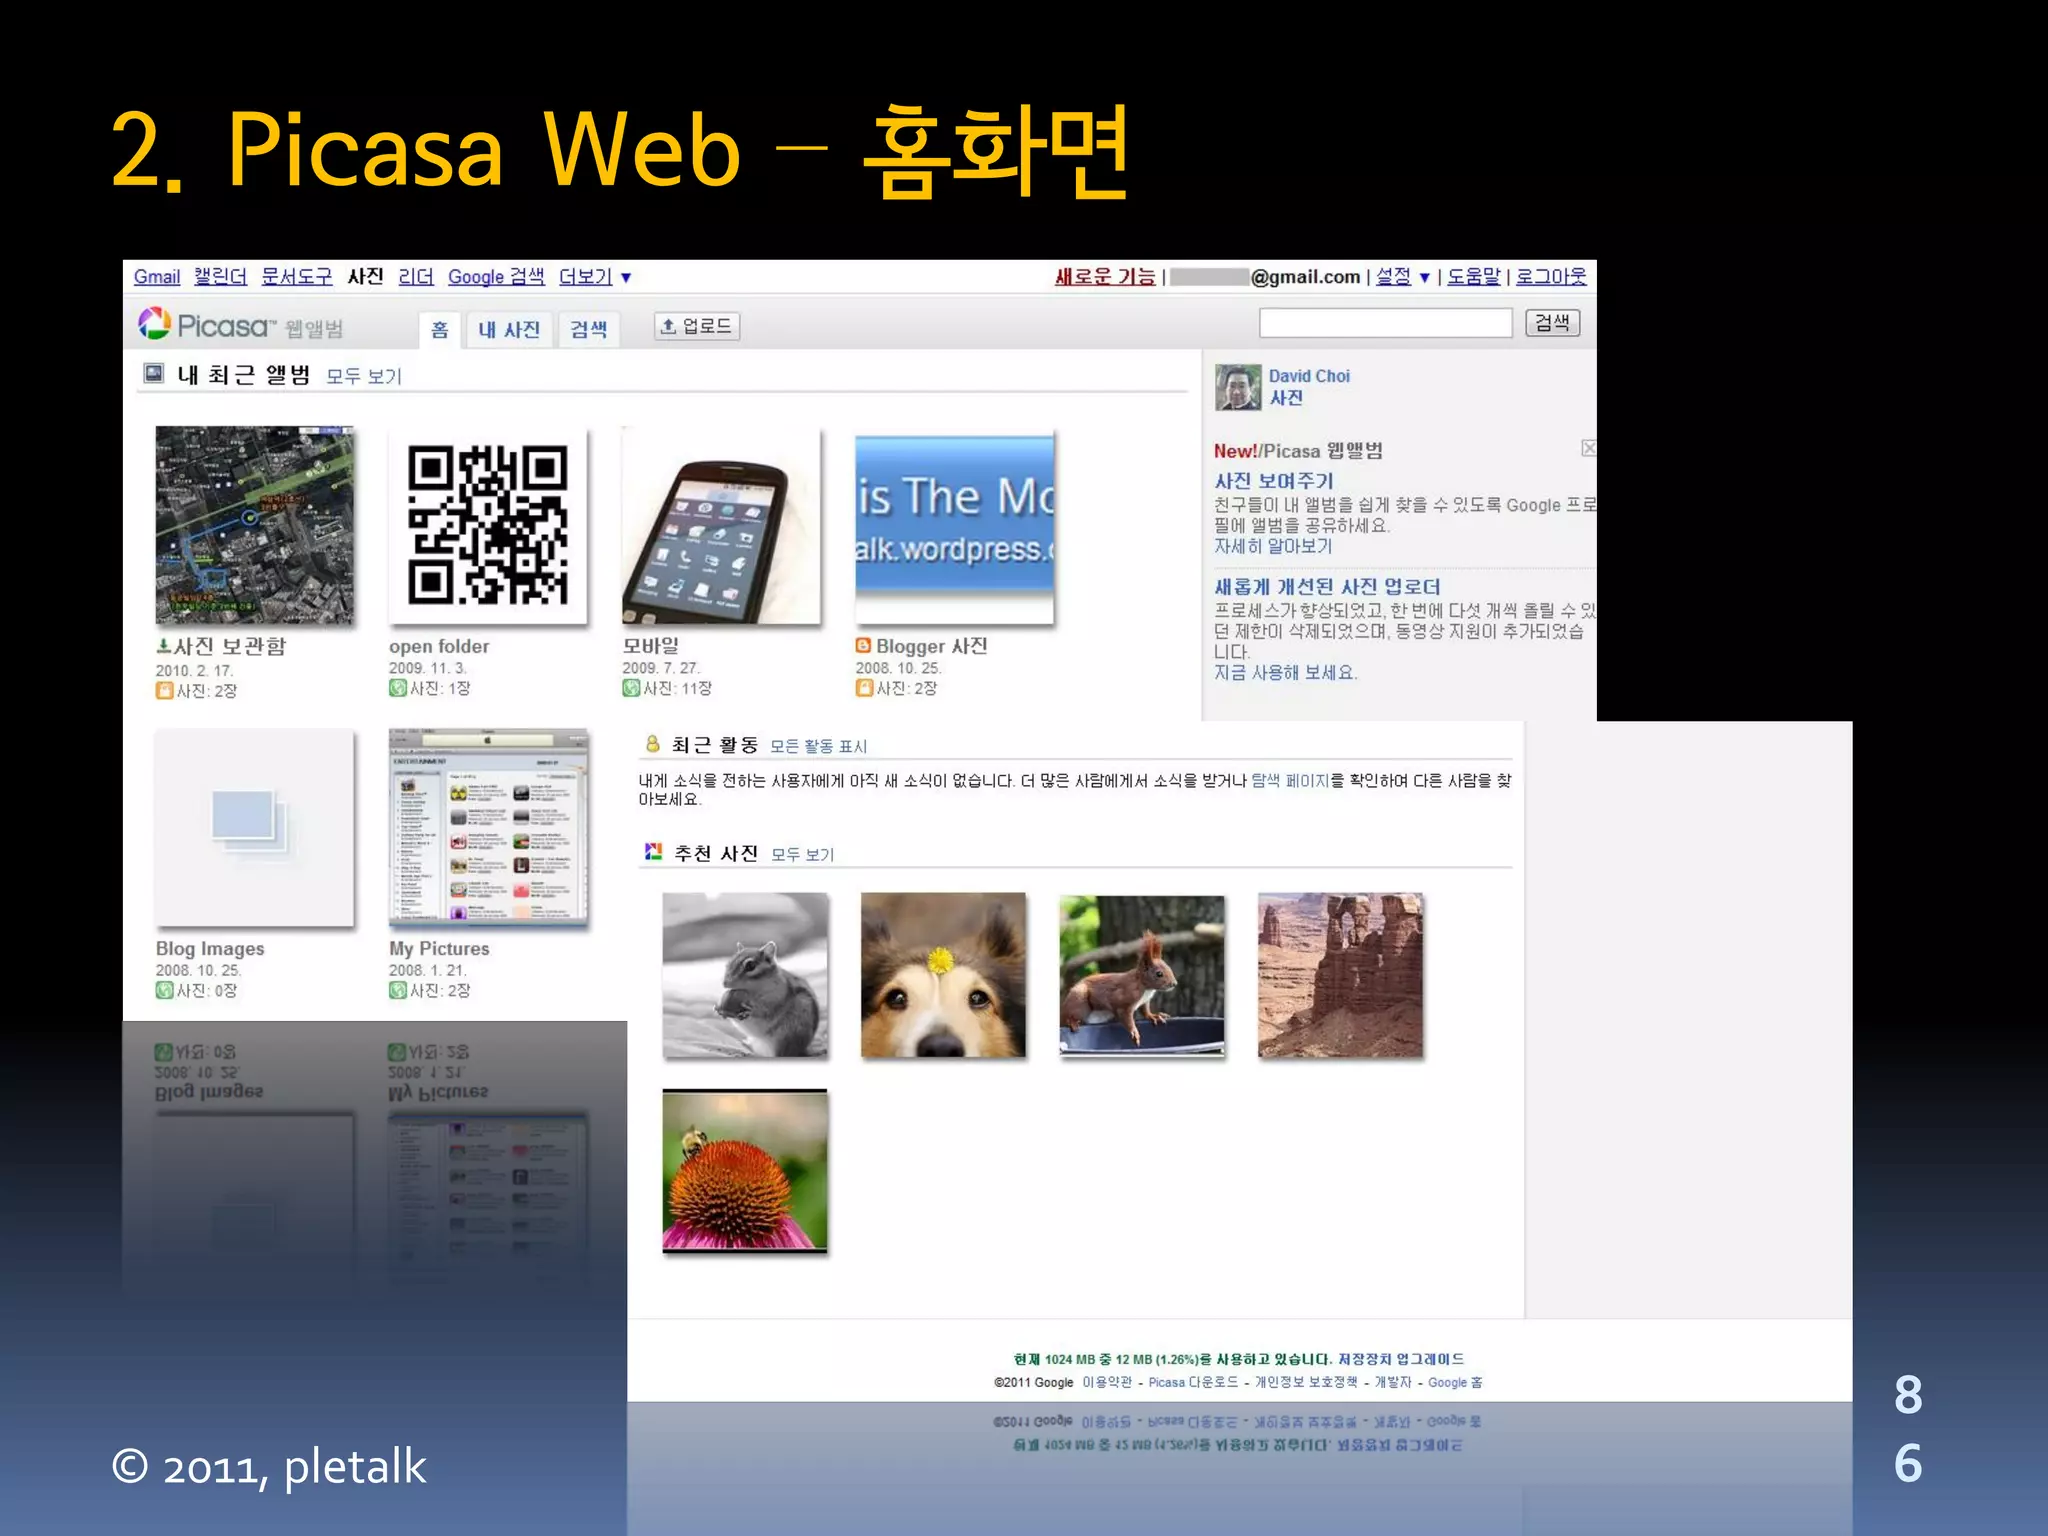Click the 지금 사용해 보세요 link
Viewport: 2048px width, 1536px height.
click(x=1285, y=672)
